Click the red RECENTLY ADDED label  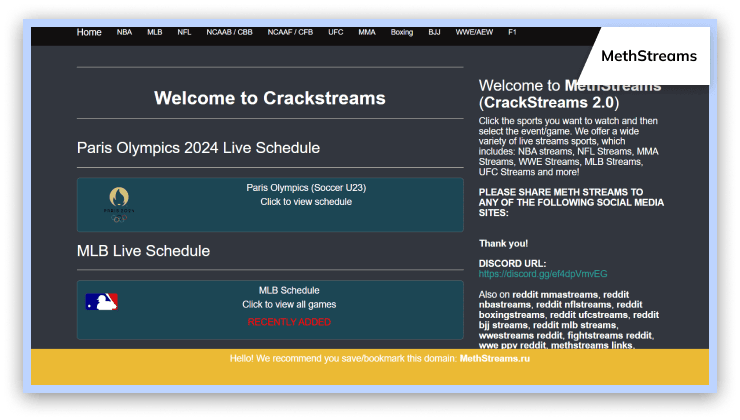point(289,322)
